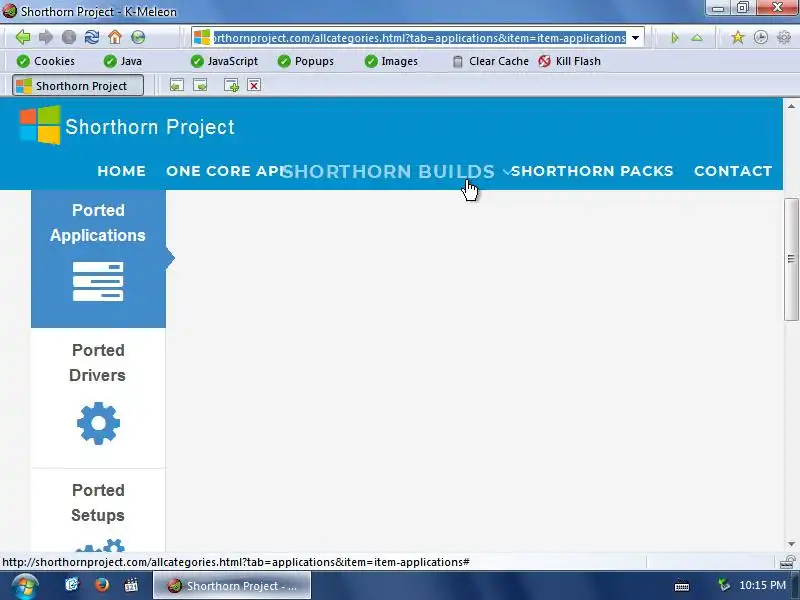Screen dimensions: 800x600
Task: Open the Windows Start orb
Action: pos(25,586)
